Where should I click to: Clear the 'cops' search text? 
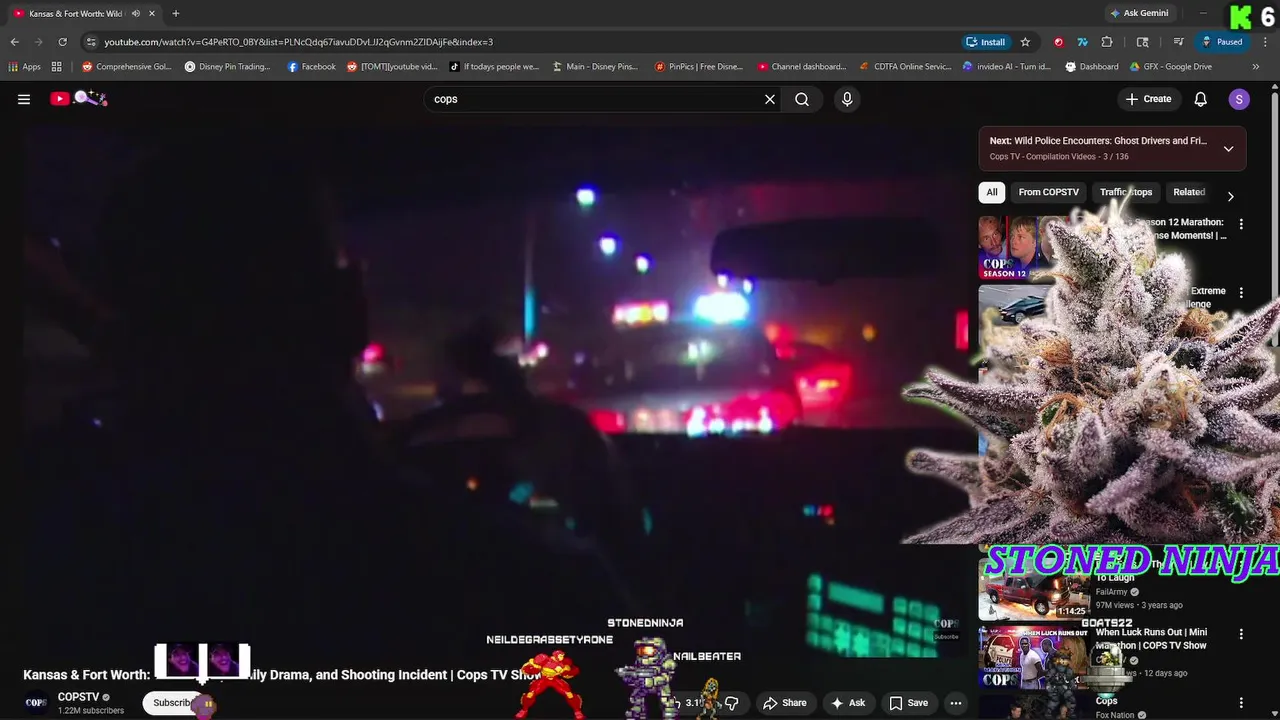tap(770, 99)
